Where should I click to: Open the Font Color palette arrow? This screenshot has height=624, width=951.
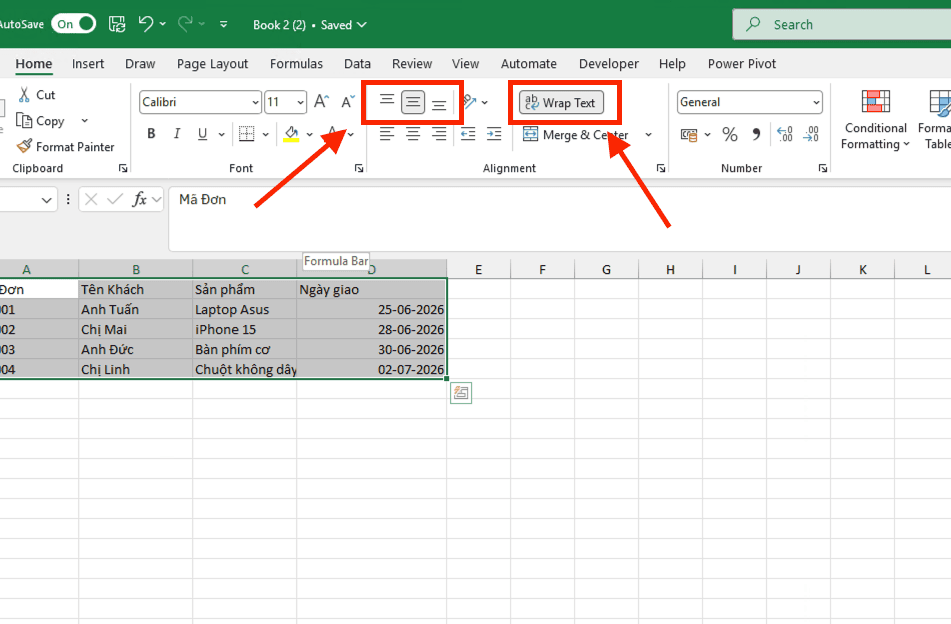[351, 134]
